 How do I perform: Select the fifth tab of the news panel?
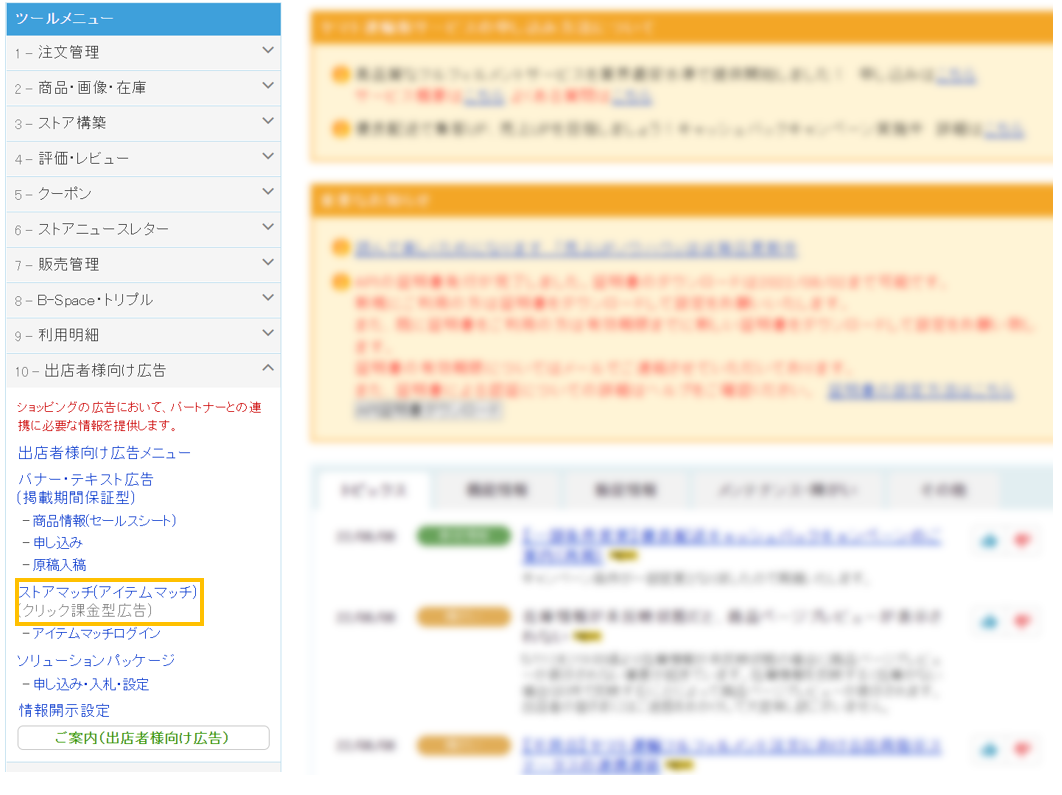pos(943,490)
